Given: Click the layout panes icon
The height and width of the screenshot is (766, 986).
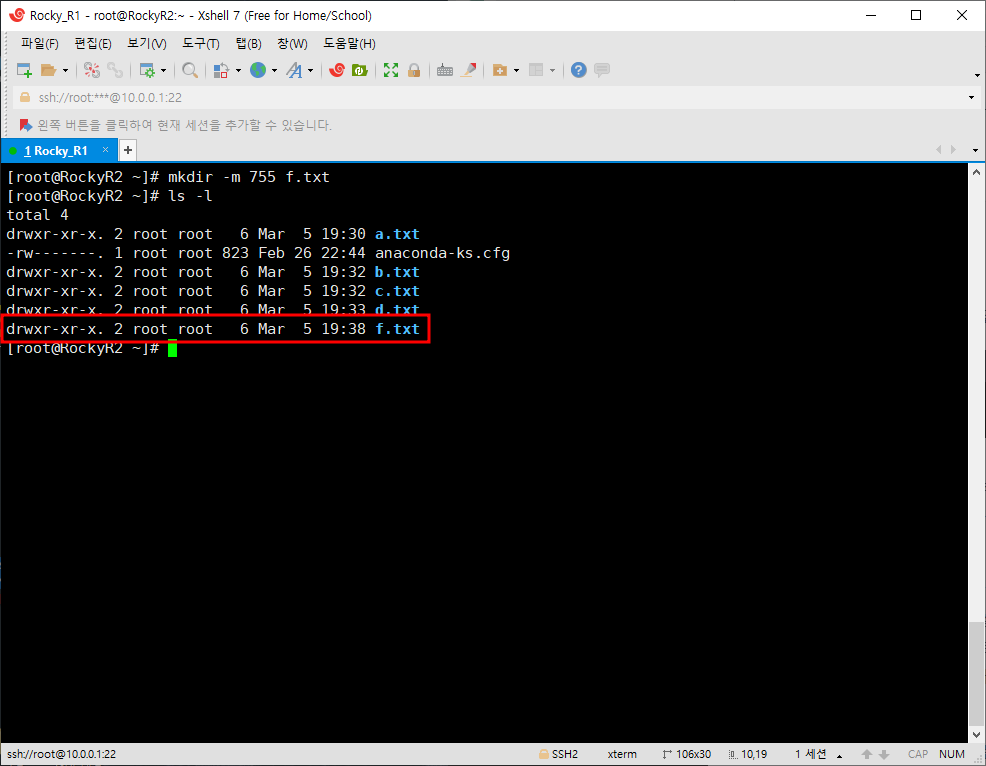Looking at the screenshot, I should [536, 70].
